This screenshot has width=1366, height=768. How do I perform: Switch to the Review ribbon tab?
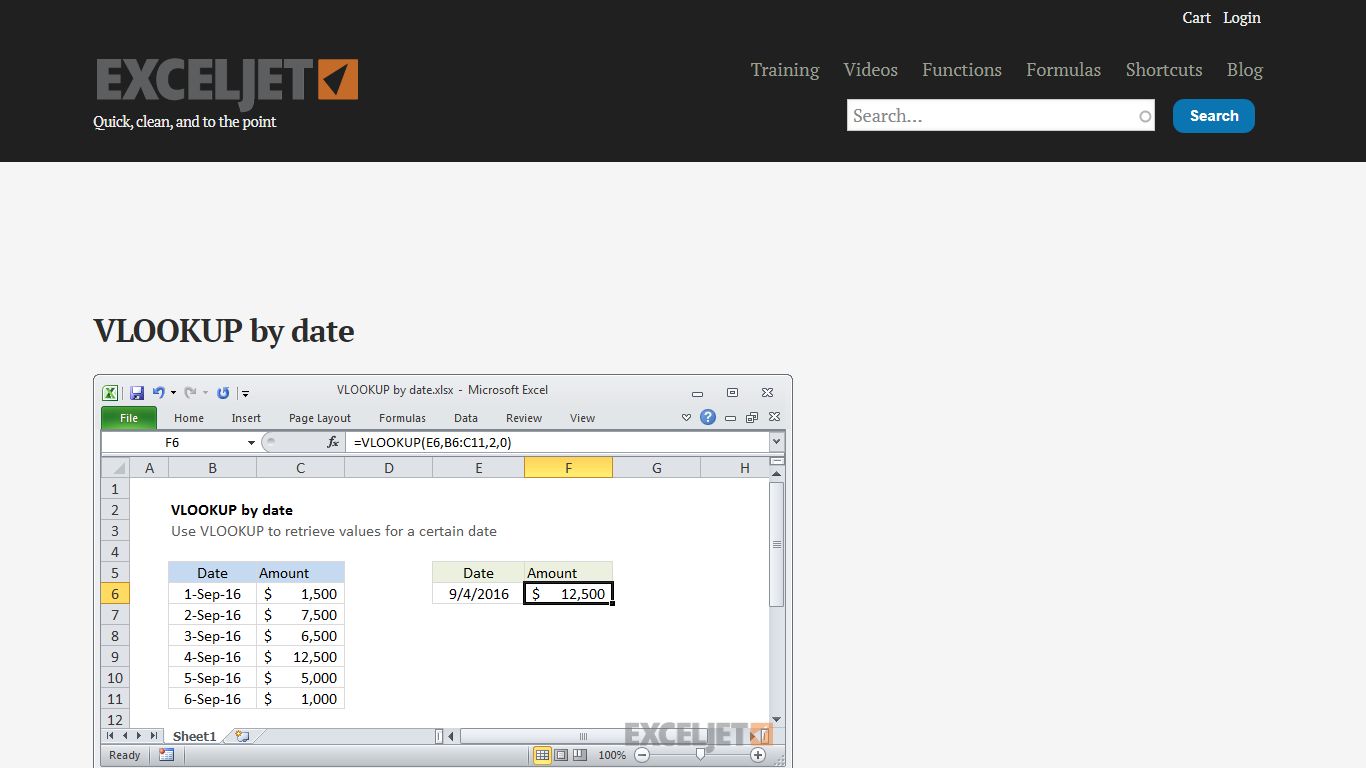coord(524,418)
